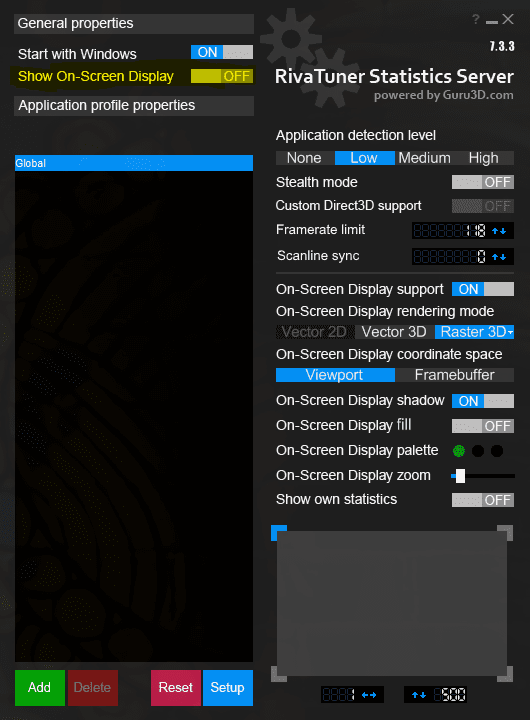This screenshot has height=720, width=530.
Task: Click the version number 7.3.3
Action: pos(502,46)
